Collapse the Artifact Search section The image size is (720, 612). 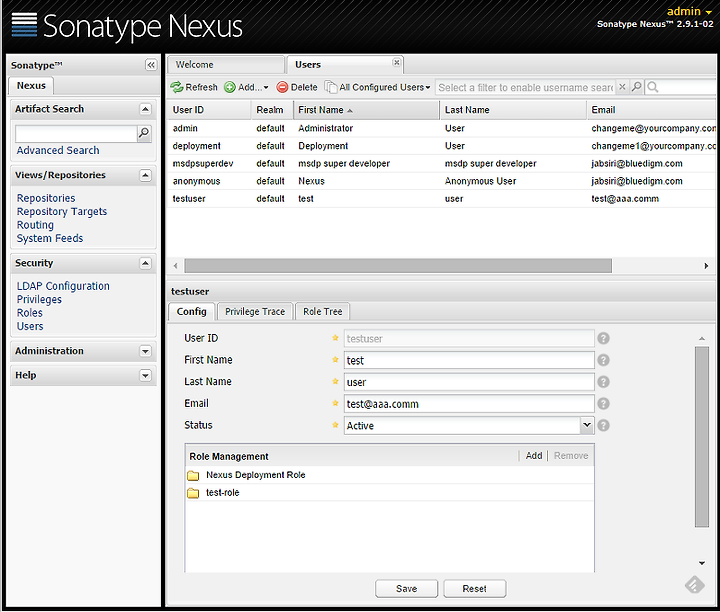[x=145, y=109]
